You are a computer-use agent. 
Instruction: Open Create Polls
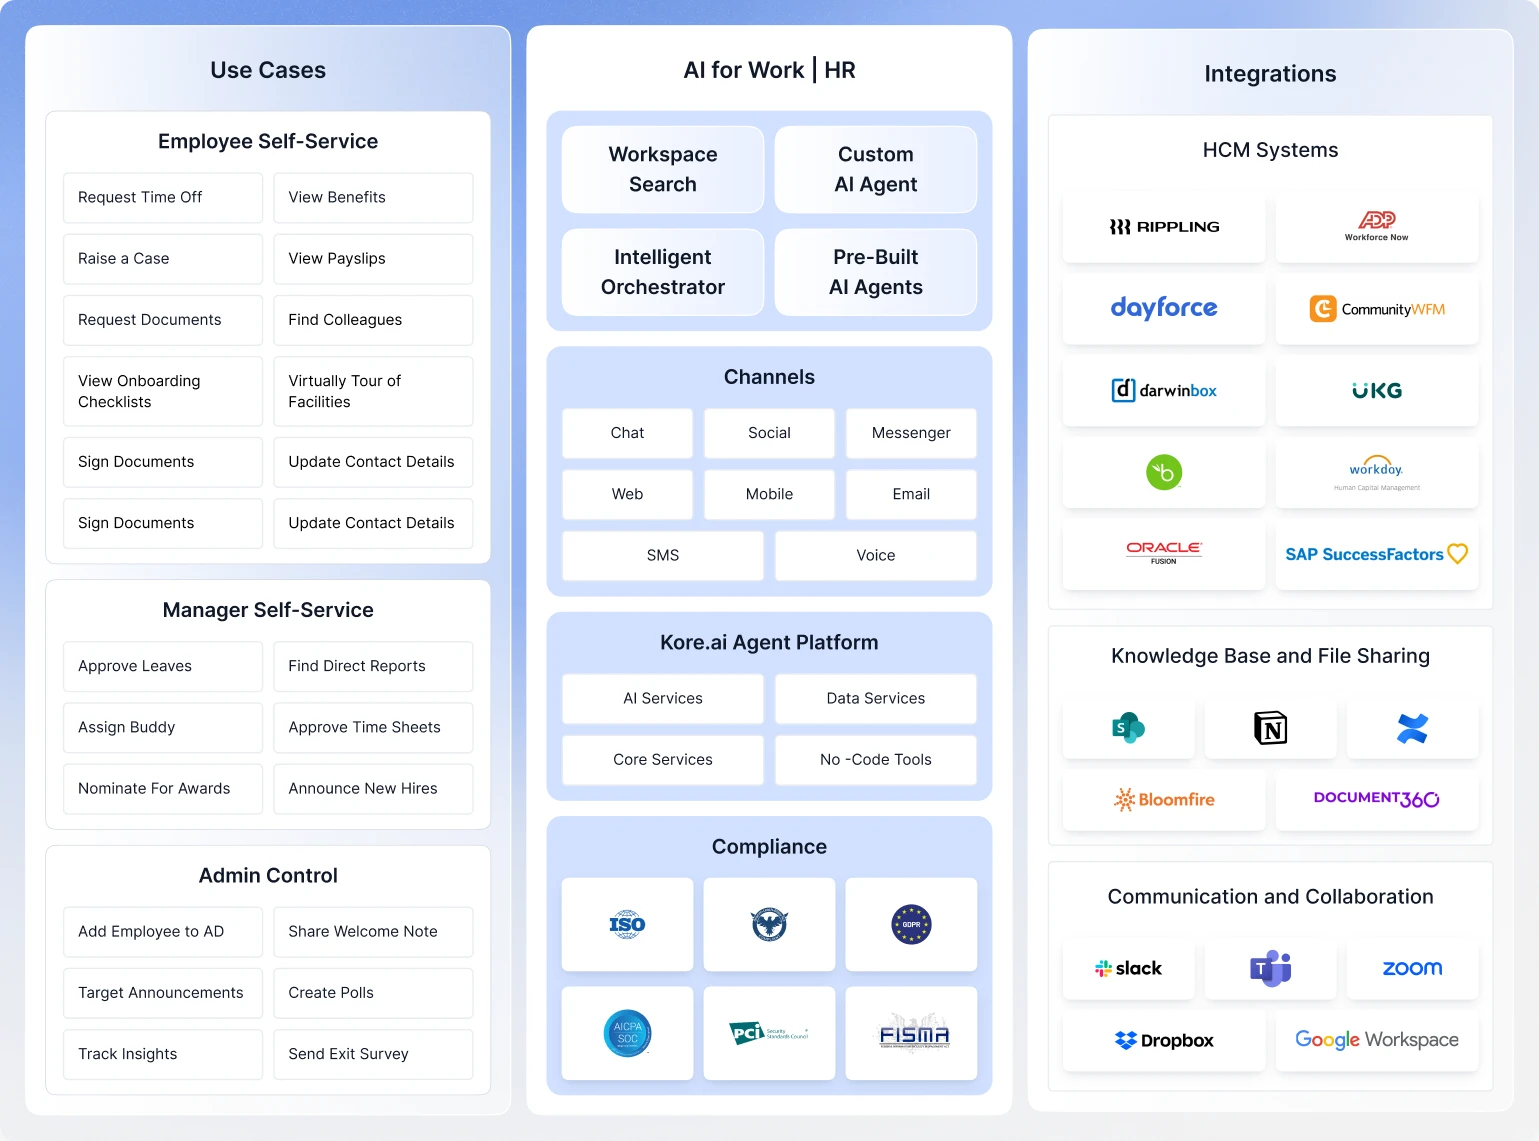373,993
